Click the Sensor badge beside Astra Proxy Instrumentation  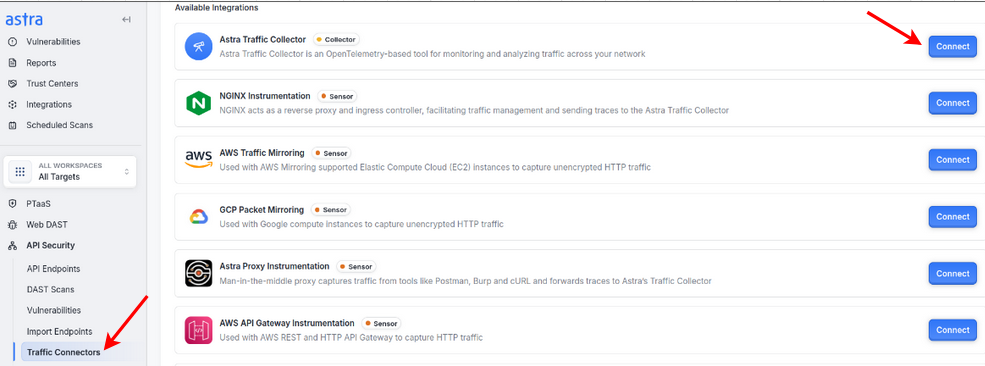tap(356, 266)
